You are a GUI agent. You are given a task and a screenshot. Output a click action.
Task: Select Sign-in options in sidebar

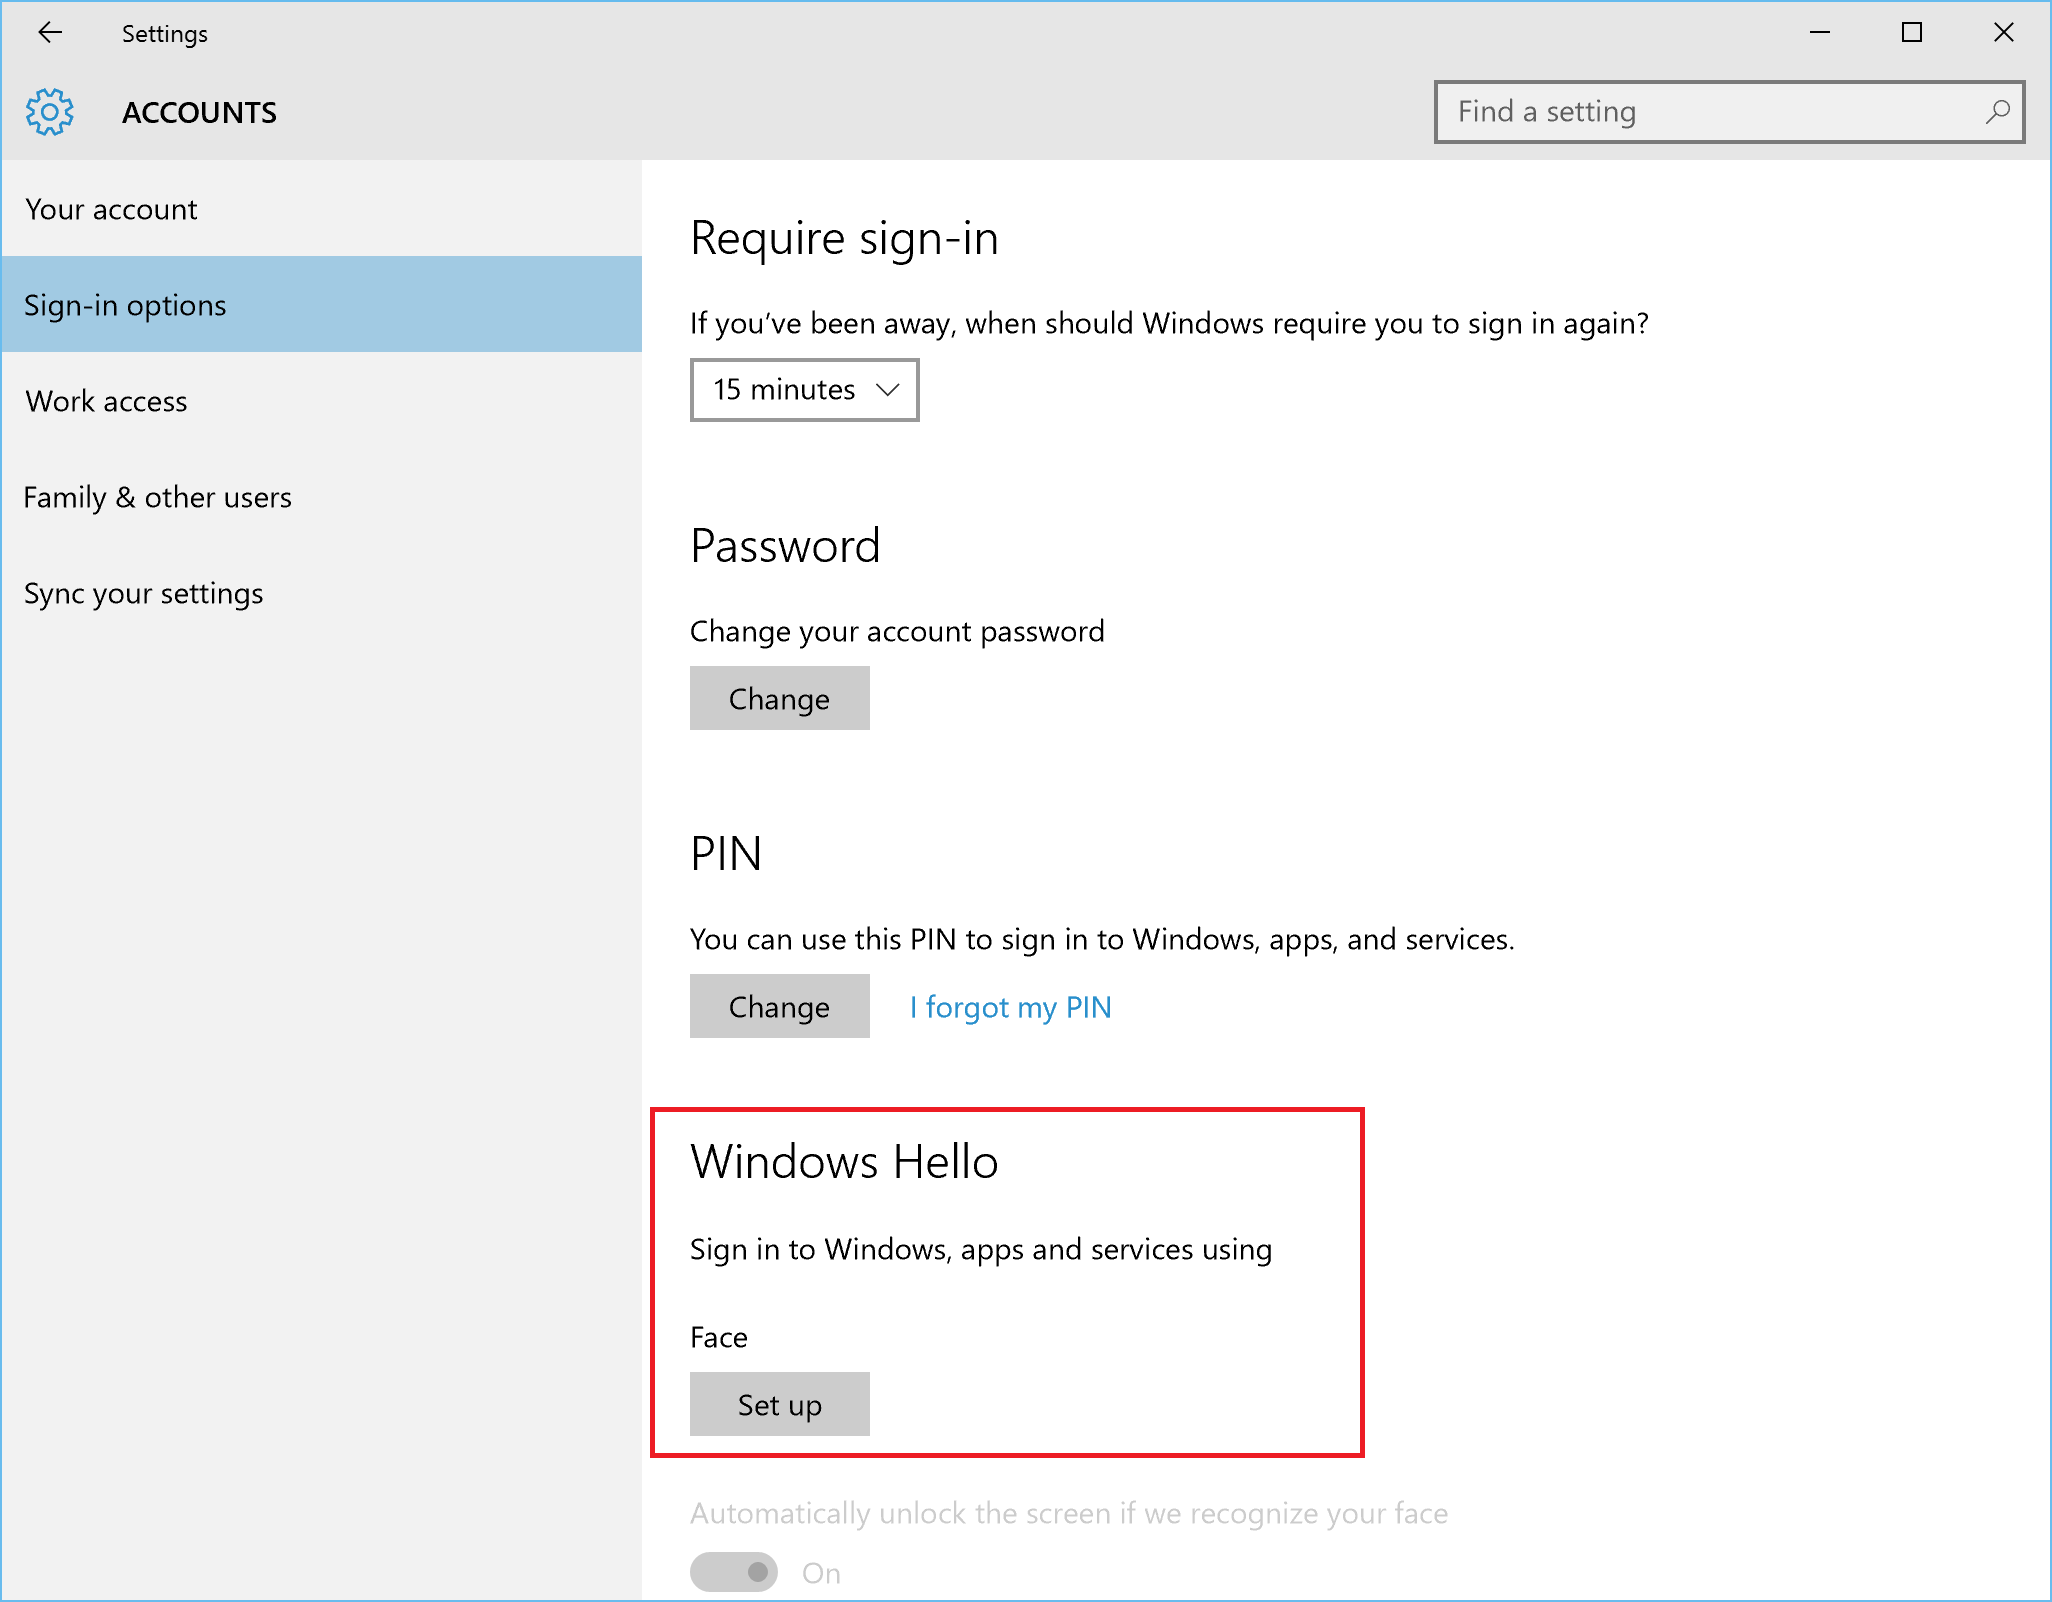321,304
